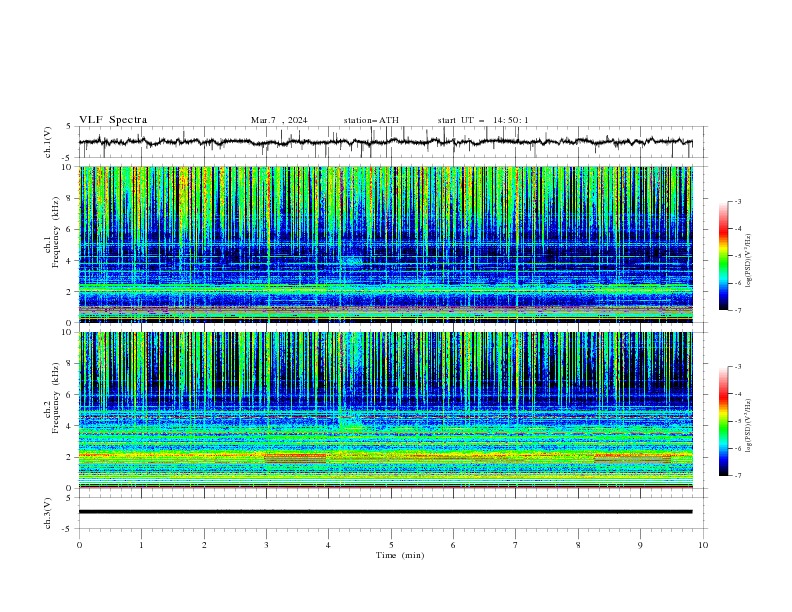Click the 'Time (min)' axis label
Screen dimensions: 792x612
[x=400, y=555]
